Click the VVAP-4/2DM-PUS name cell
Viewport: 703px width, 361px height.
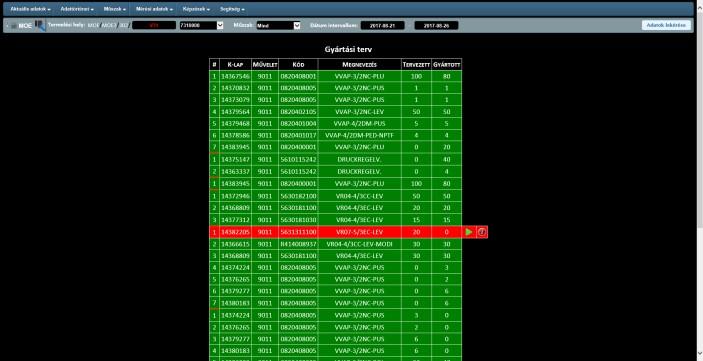pyautogui.click(x=360, y=123)
